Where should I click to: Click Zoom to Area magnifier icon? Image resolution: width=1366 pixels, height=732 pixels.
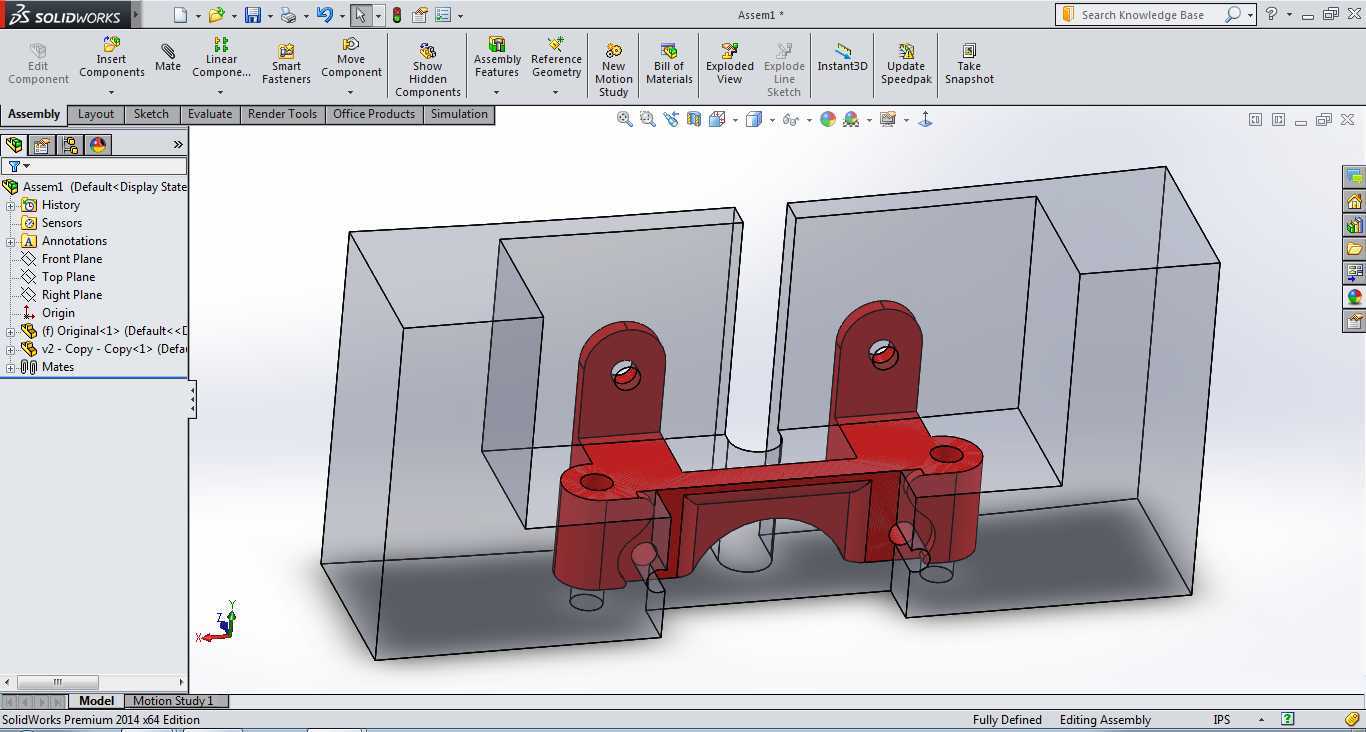coord(648,119)
